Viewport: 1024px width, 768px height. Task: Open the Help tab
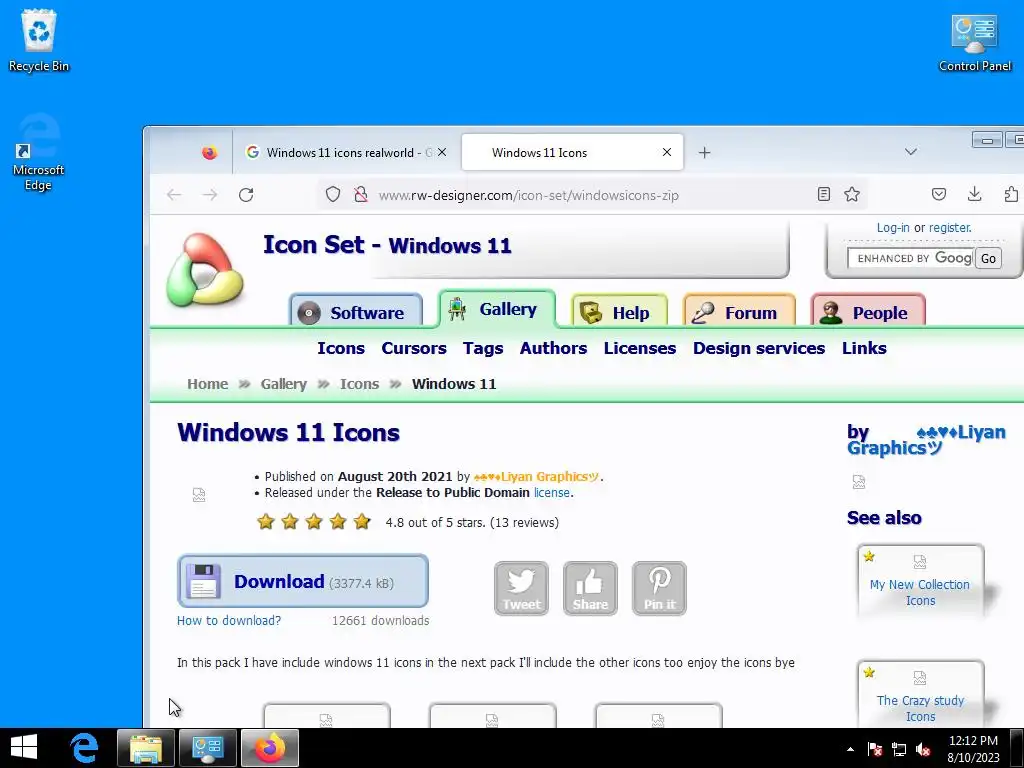click(x=619, y=312)
